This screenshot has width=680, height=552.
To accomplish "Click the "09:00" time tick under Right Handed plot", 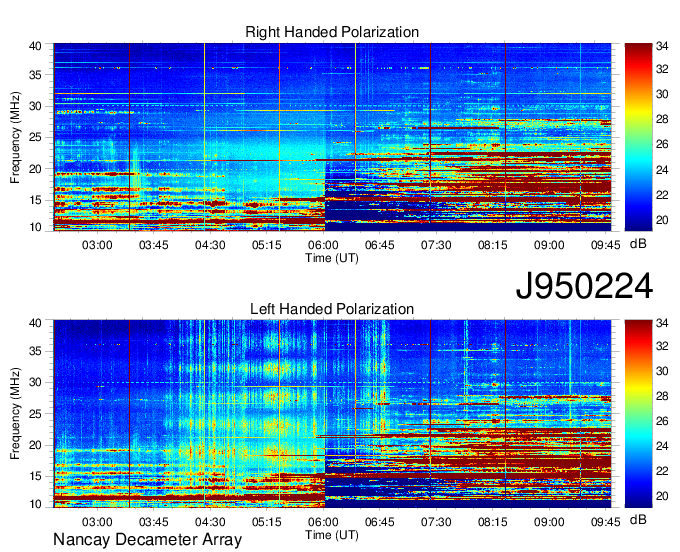I will 549,245.
